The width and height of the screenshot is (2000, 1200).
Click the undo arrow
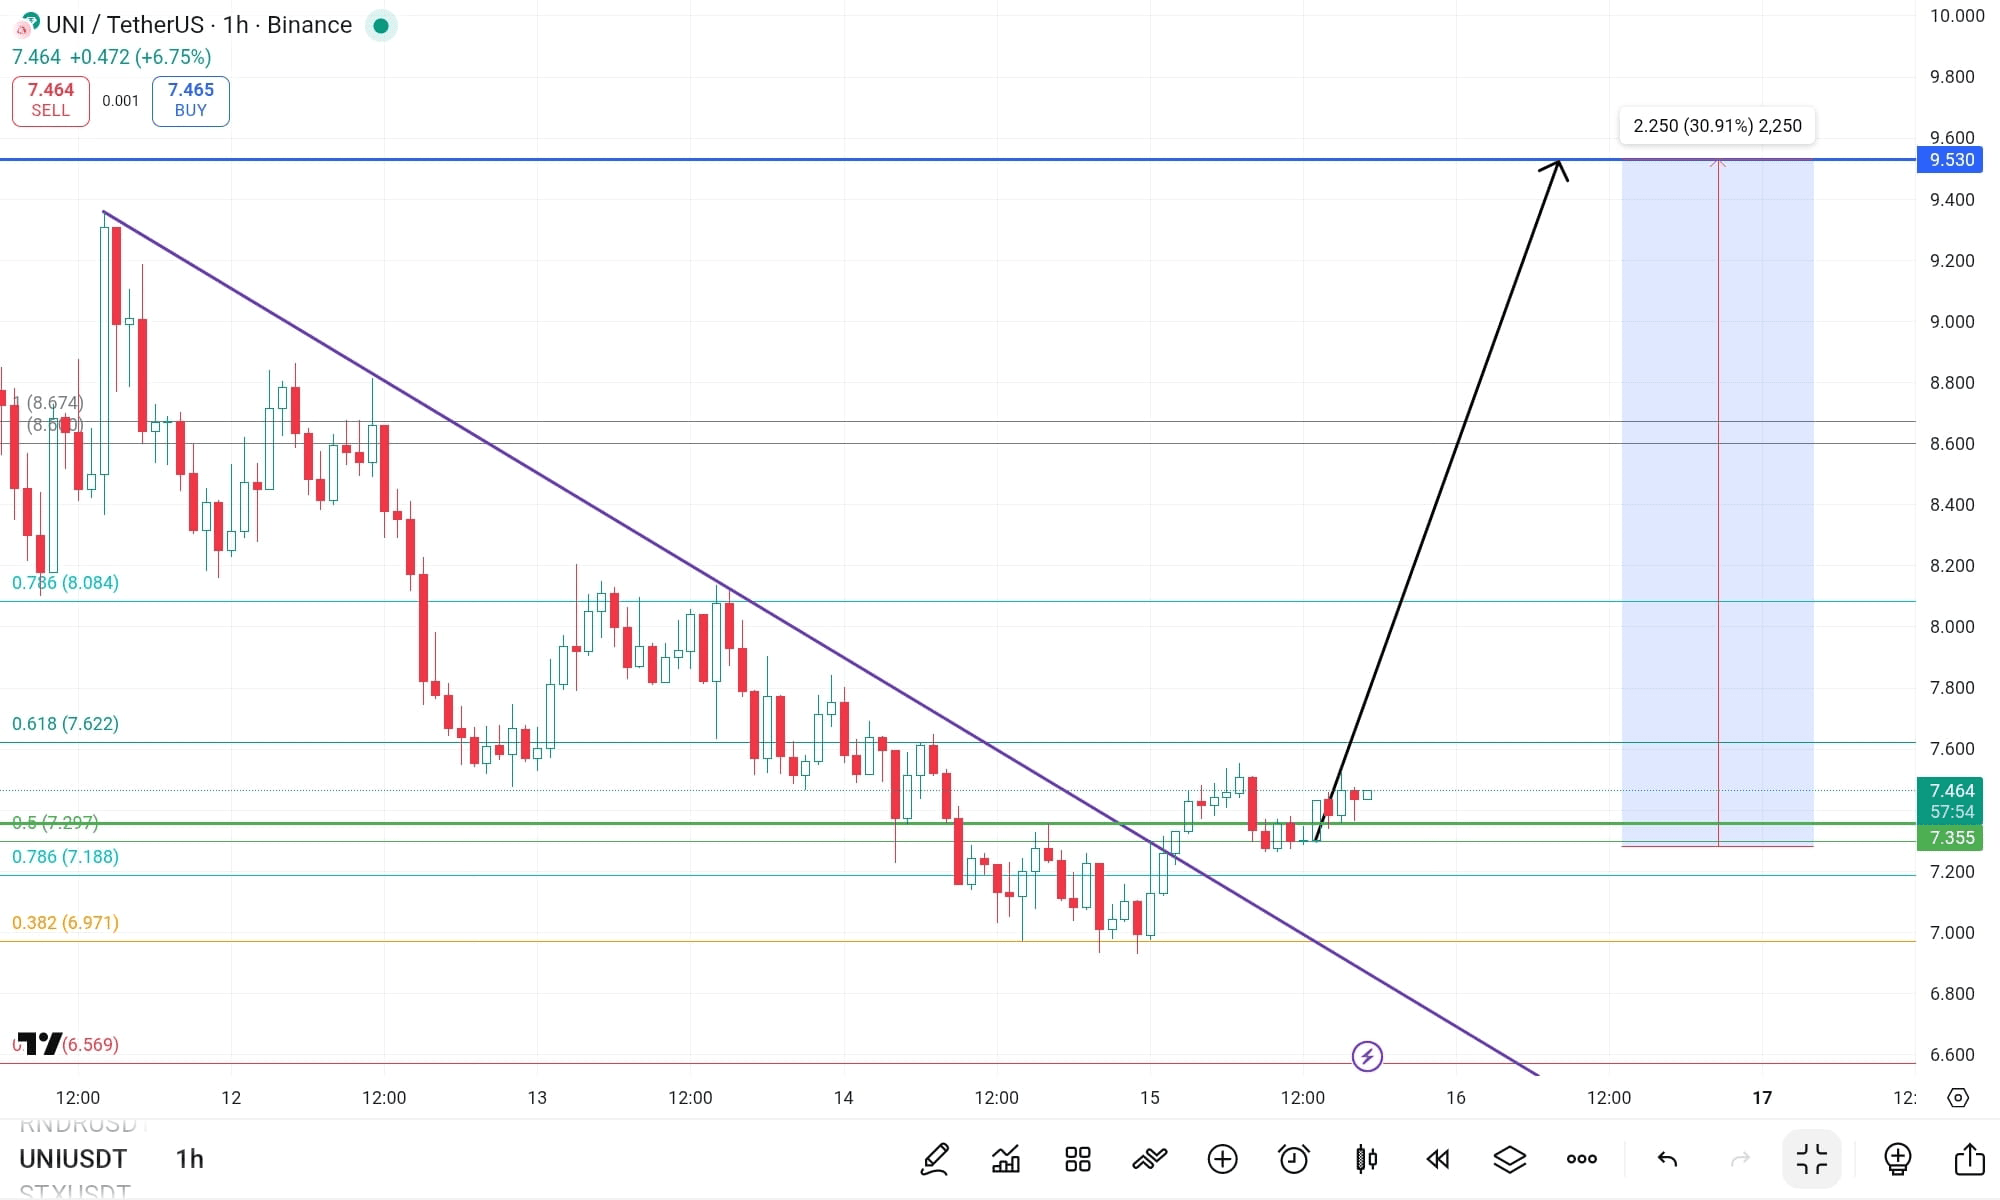point(1667,1159)
